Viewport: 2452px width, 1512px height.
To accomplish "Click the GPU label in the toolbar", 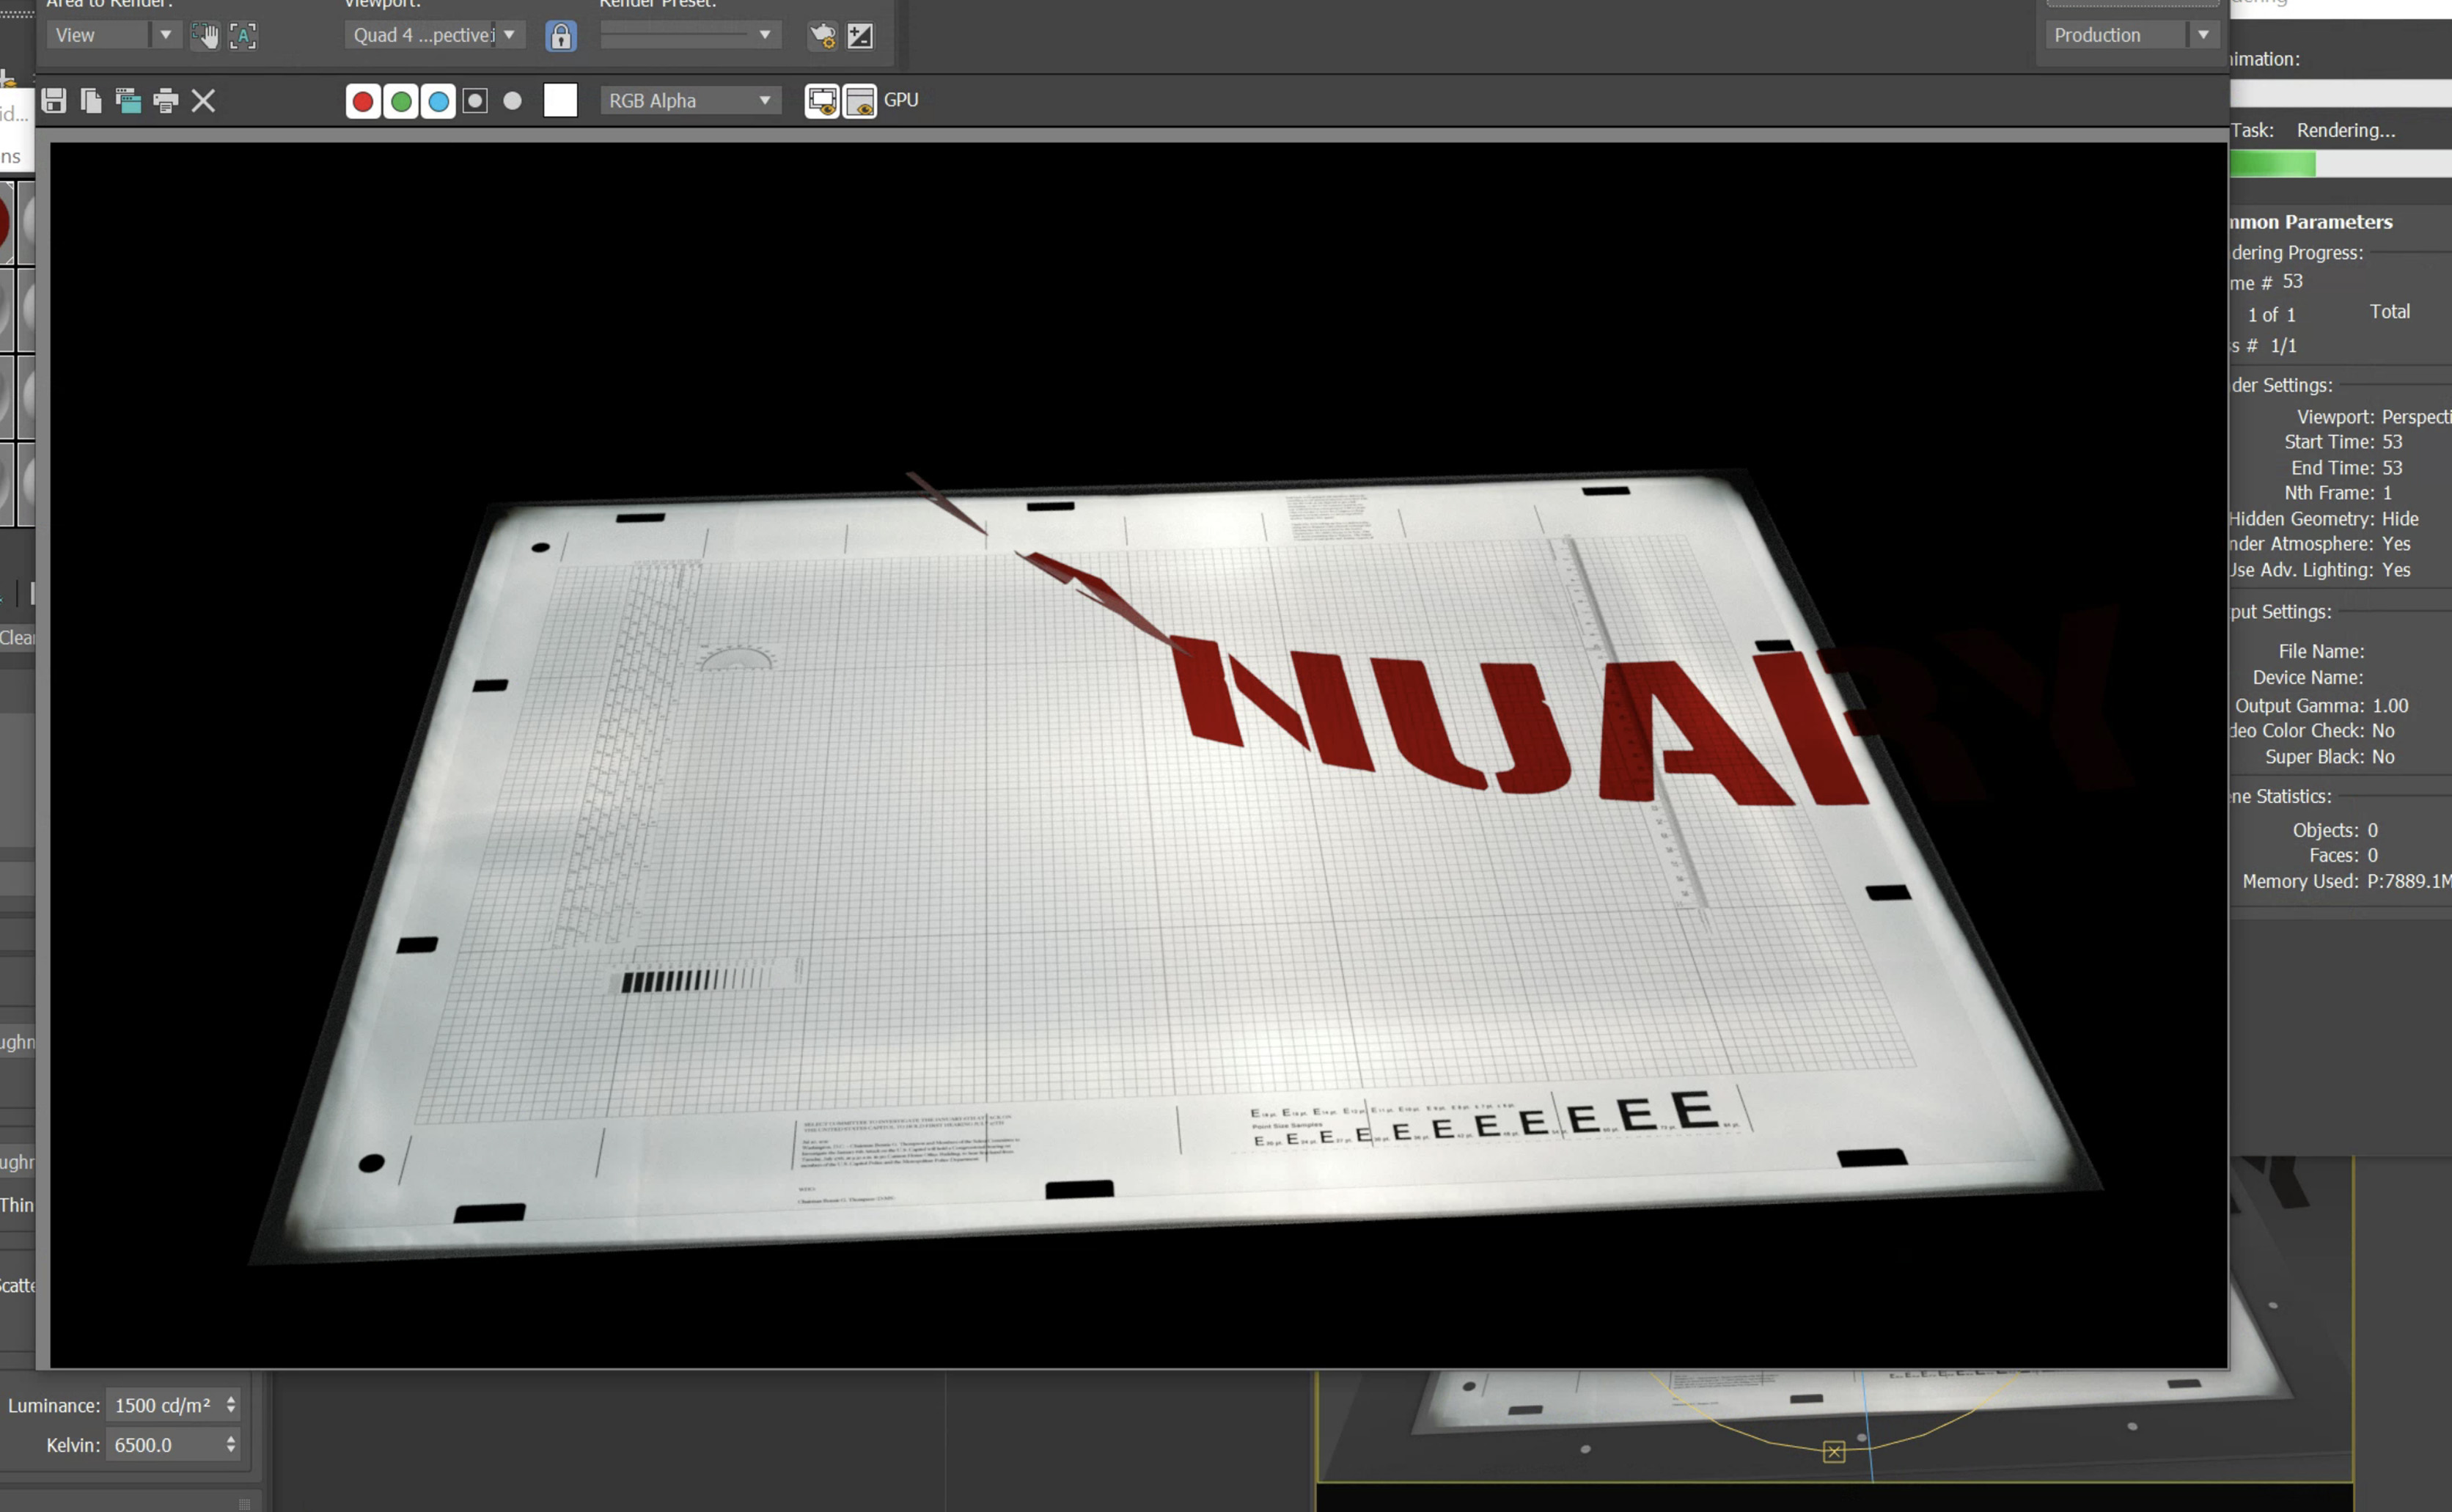I will pos(901,100).
